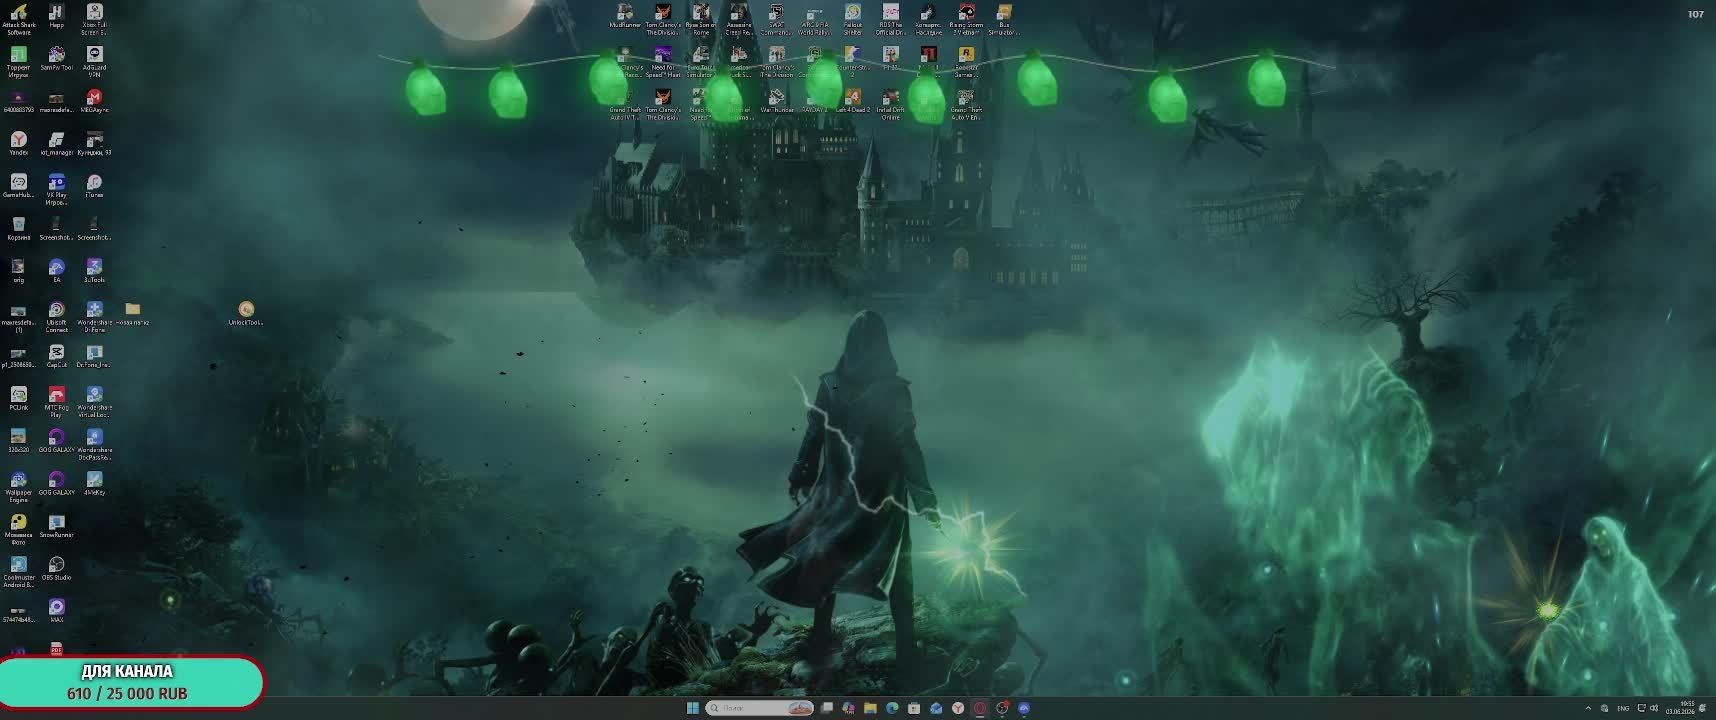Launch the Yandex browser desktop icon
The image size is (1716, 720).
19,144
